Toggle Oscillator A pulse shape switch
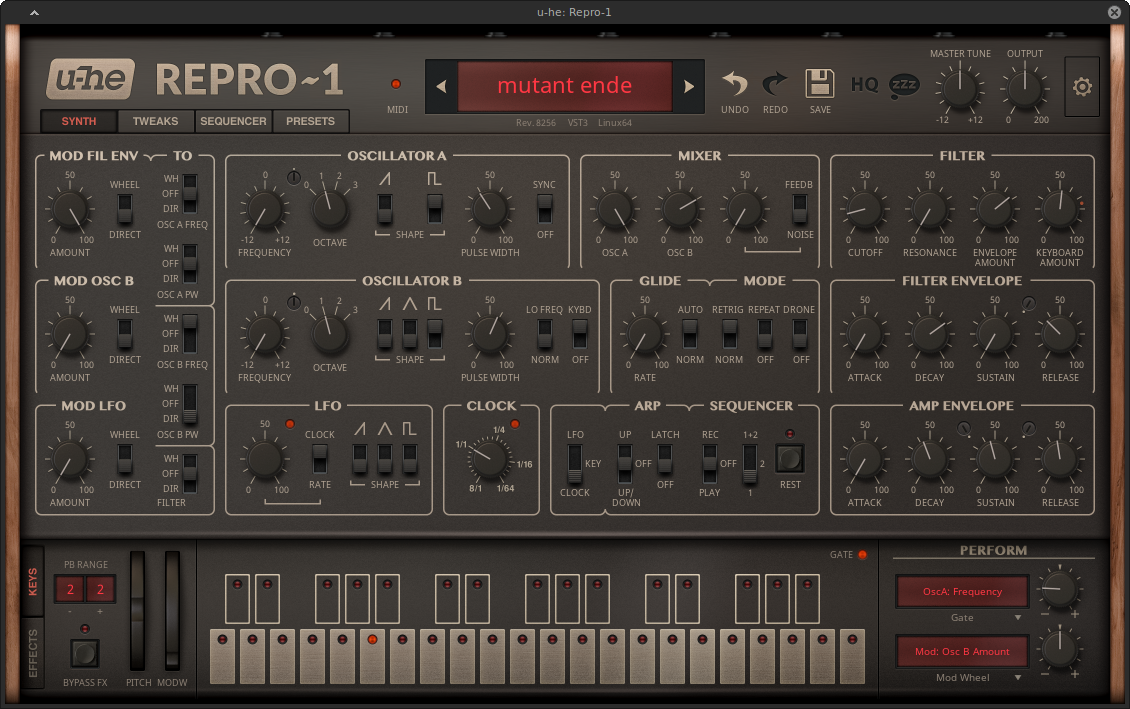 coord(435,208)
